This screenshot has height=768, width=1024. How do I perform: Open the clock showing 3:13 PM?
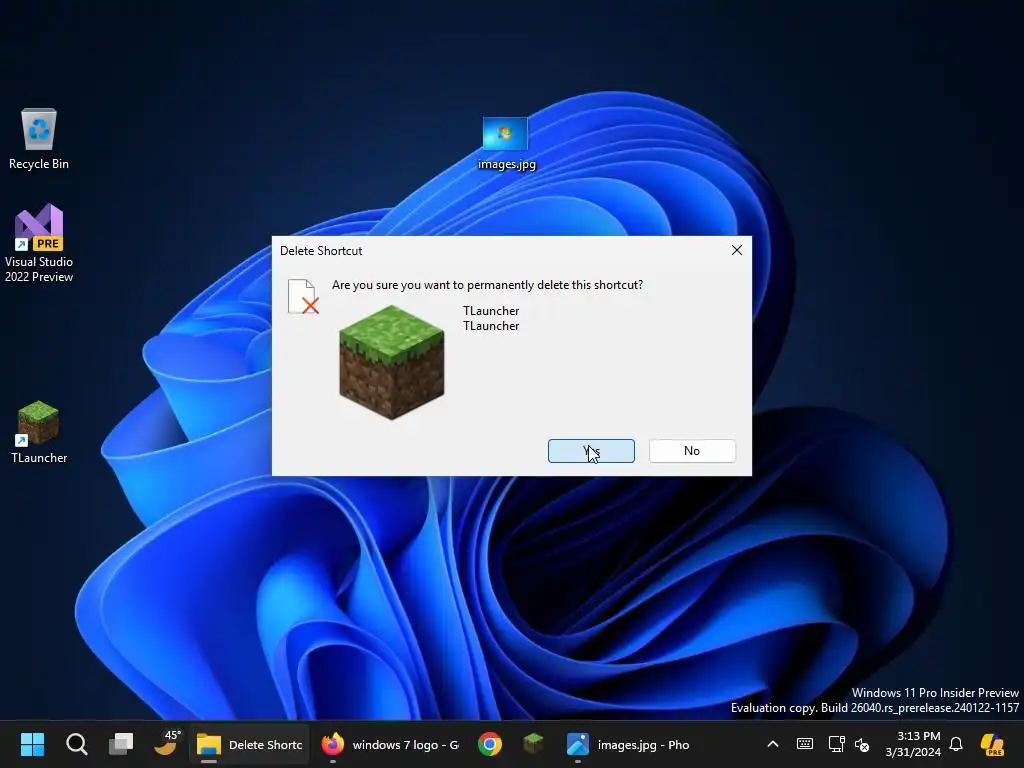point(913,744)
